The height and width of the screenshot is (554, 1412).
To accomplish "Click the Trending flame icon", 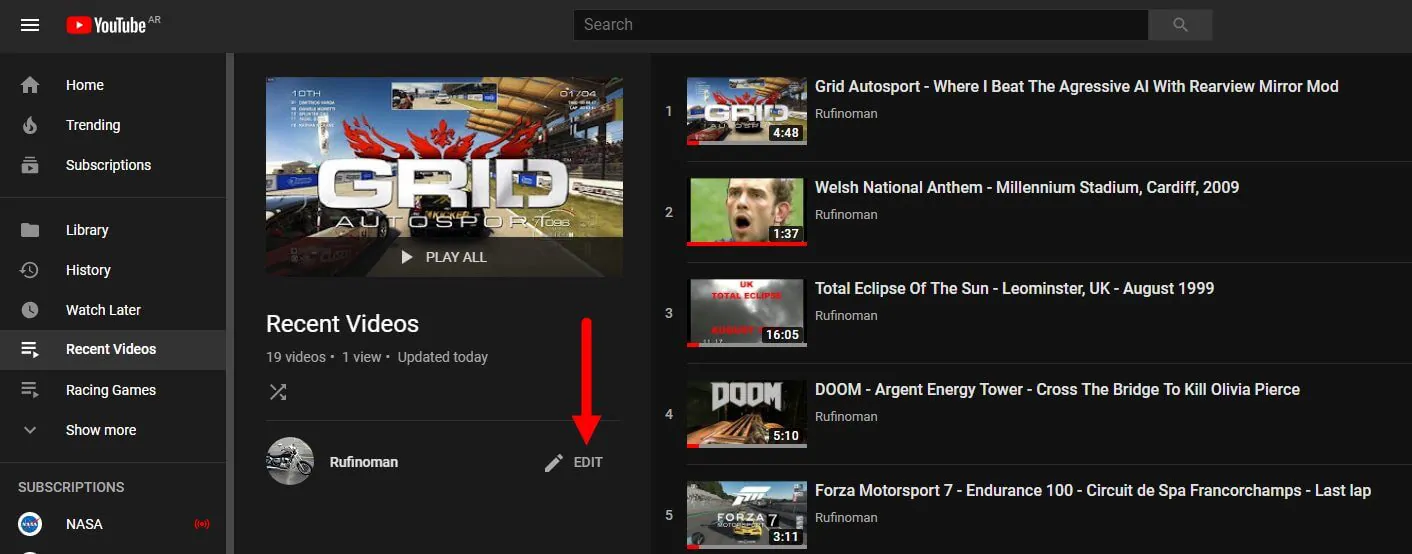I will coord(30,125).
